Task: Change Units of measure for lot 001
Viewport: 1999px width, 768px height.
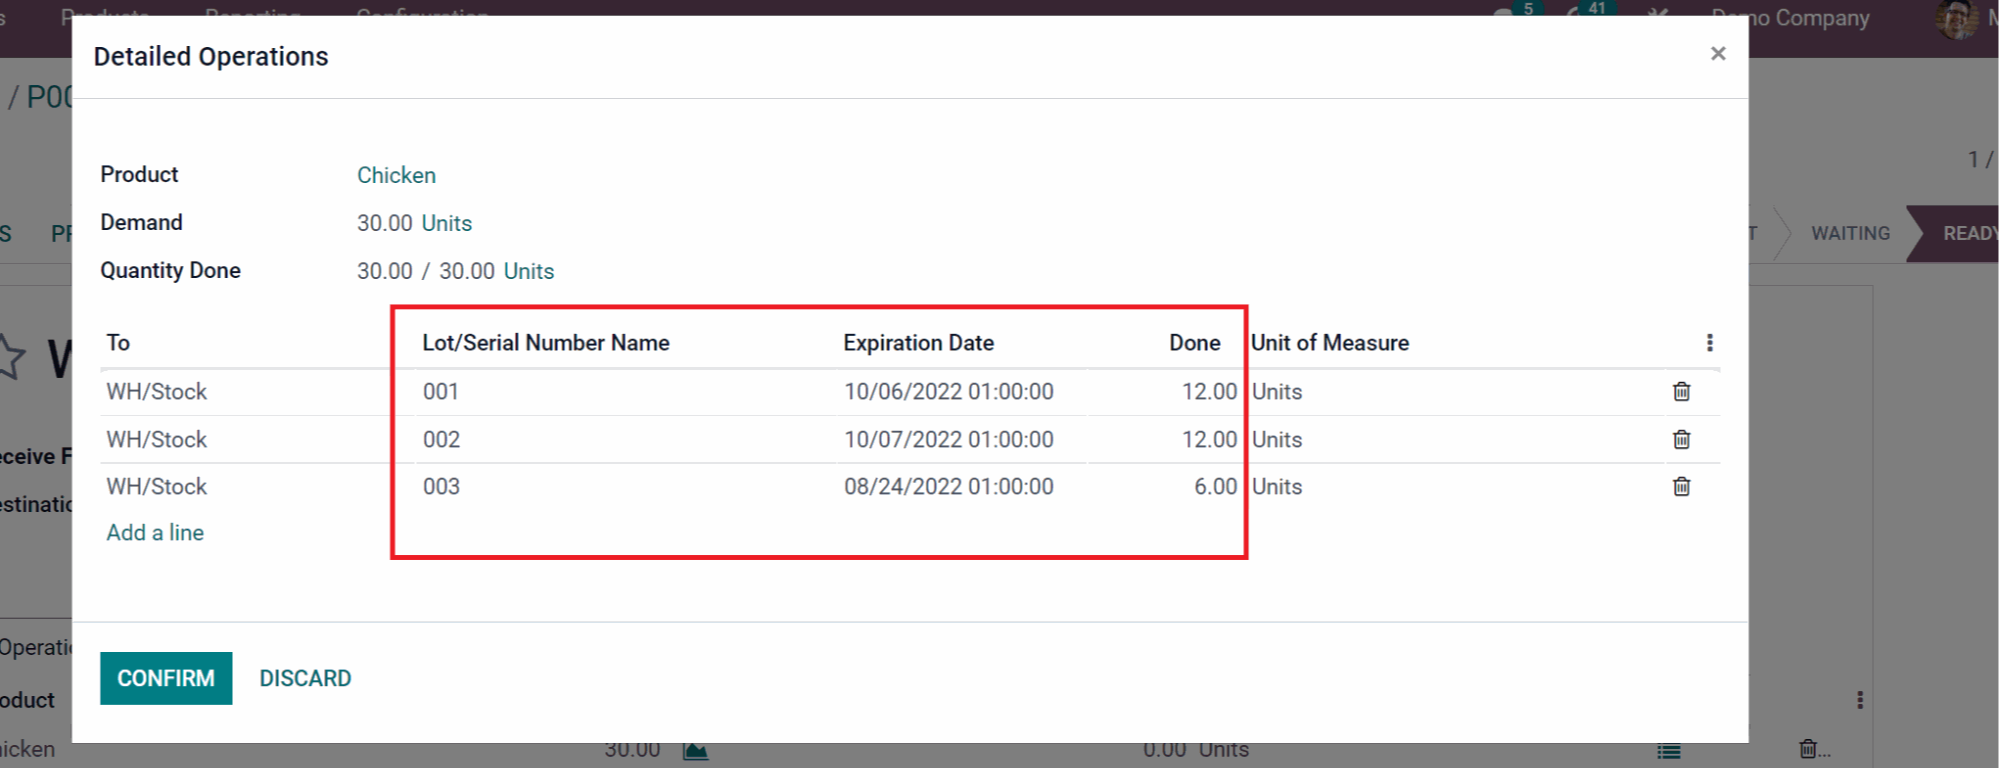Action: [1277, 391]
